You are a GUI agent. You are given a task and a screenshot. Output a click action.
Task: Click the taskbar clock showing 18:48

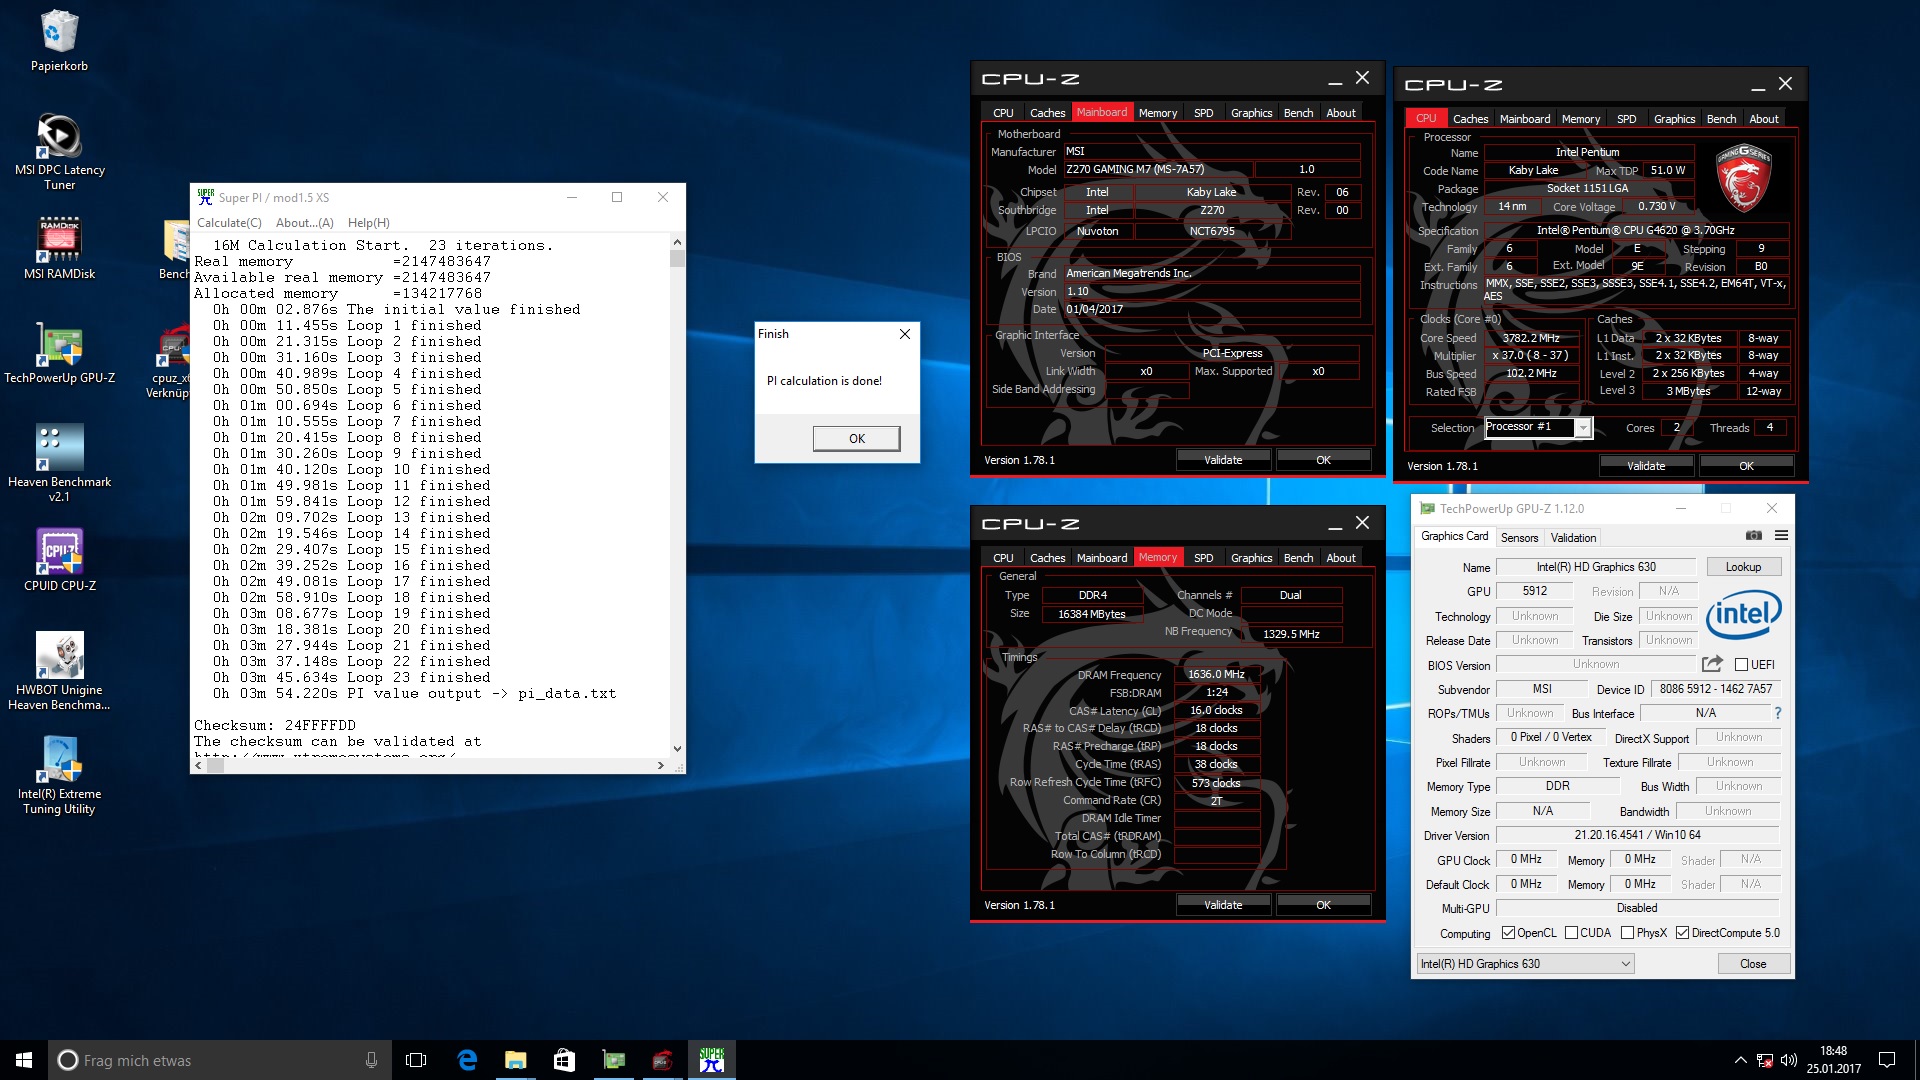(x=1833, y=1060)
